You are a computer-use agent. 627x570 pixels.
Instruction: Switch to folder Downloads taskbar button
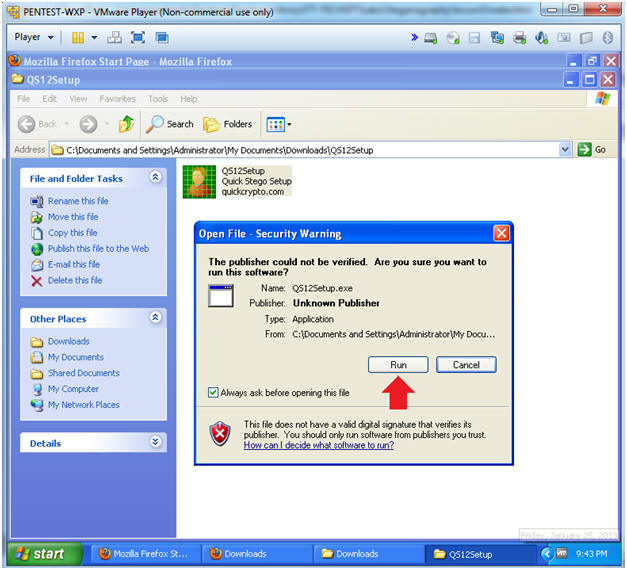(367, 554)
